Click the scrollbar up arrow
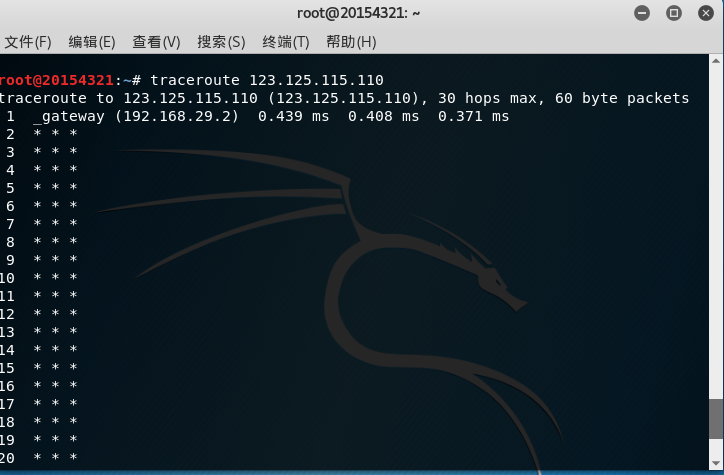This screenshot has width=724, height=475. click(716, 61)
